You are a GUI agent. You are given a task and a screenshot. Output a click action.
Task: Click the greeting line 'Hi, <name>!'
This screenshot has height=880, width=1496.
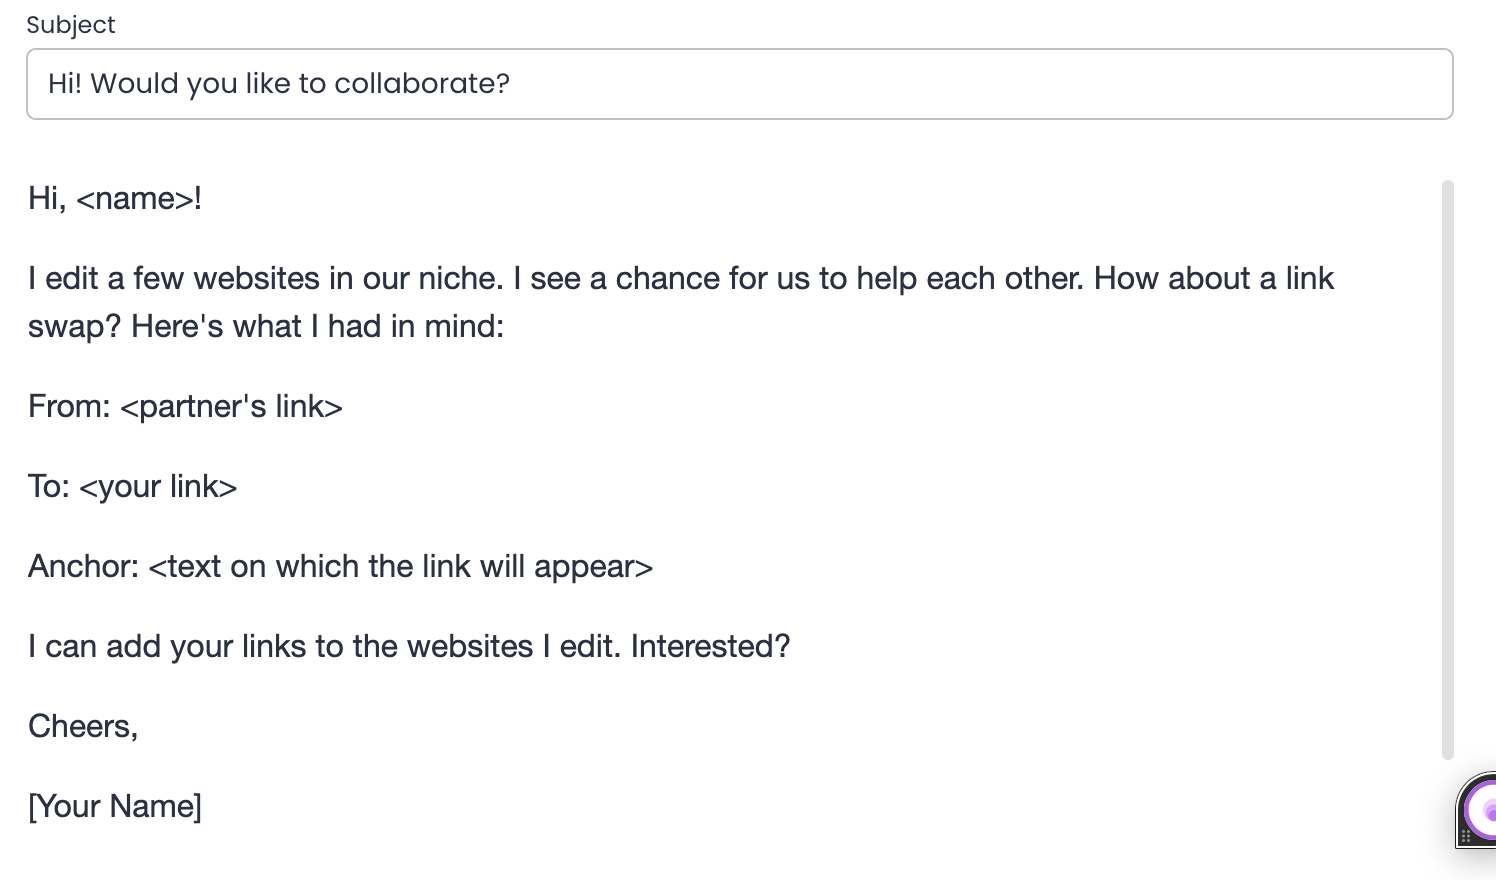115,198
